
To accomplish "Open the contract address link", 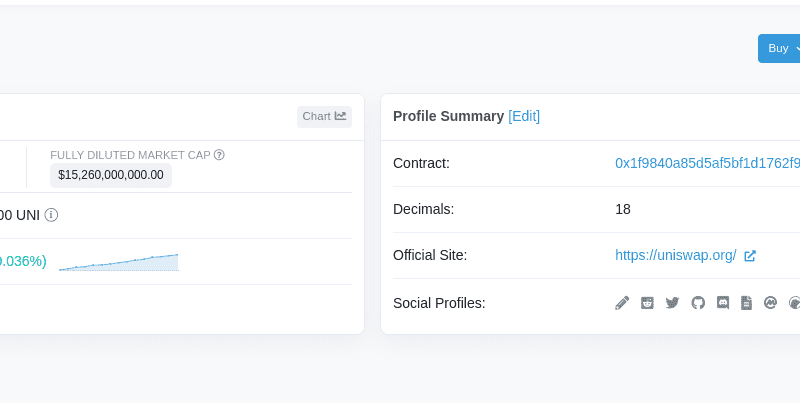I will [707, 163].
